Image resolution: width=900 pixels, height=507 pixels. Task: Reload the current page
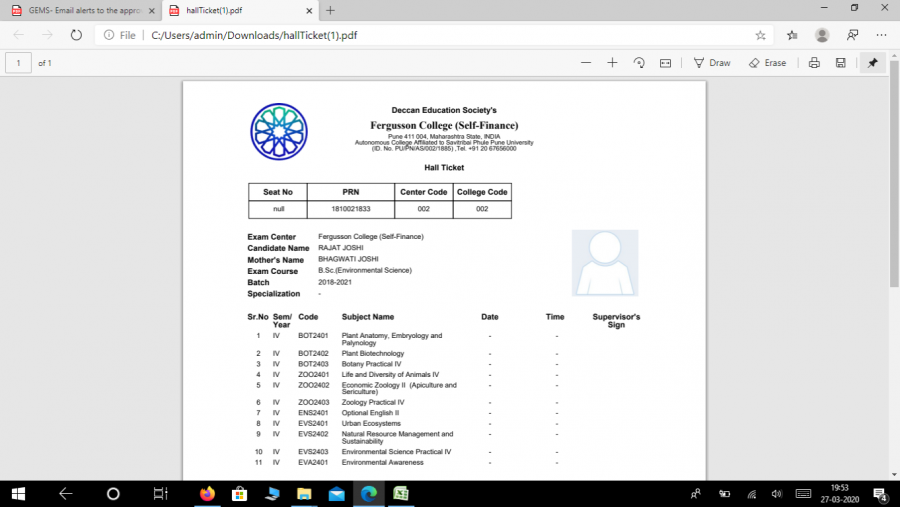pyautogui.click(x=76, y=35)
